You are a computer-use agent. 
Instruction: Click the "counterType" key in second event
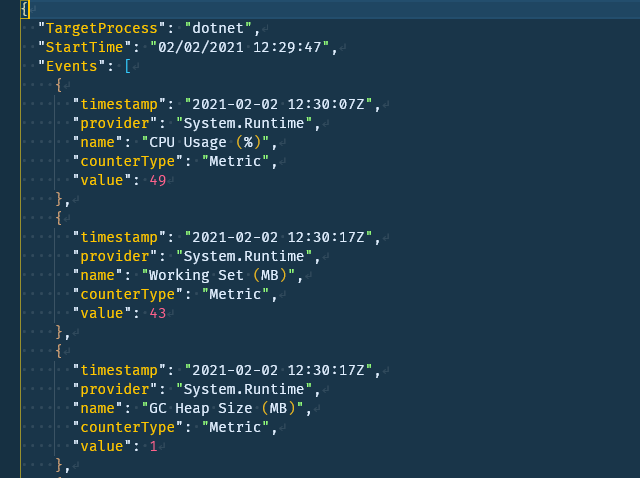click(x=128, y=294)
